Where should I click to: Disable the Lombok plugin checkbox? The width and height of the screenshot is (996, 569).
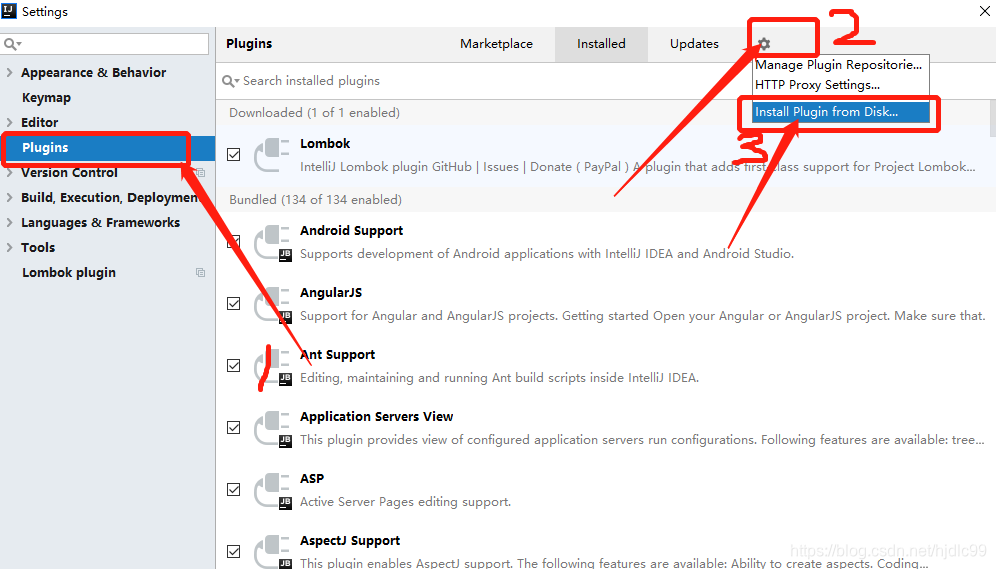[x=234, y=155]
